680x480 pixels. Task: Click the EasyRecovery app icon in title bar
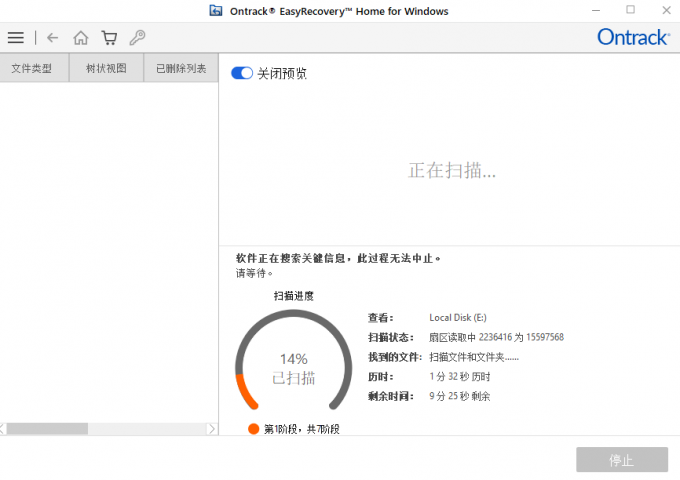(x=216, y=10)
